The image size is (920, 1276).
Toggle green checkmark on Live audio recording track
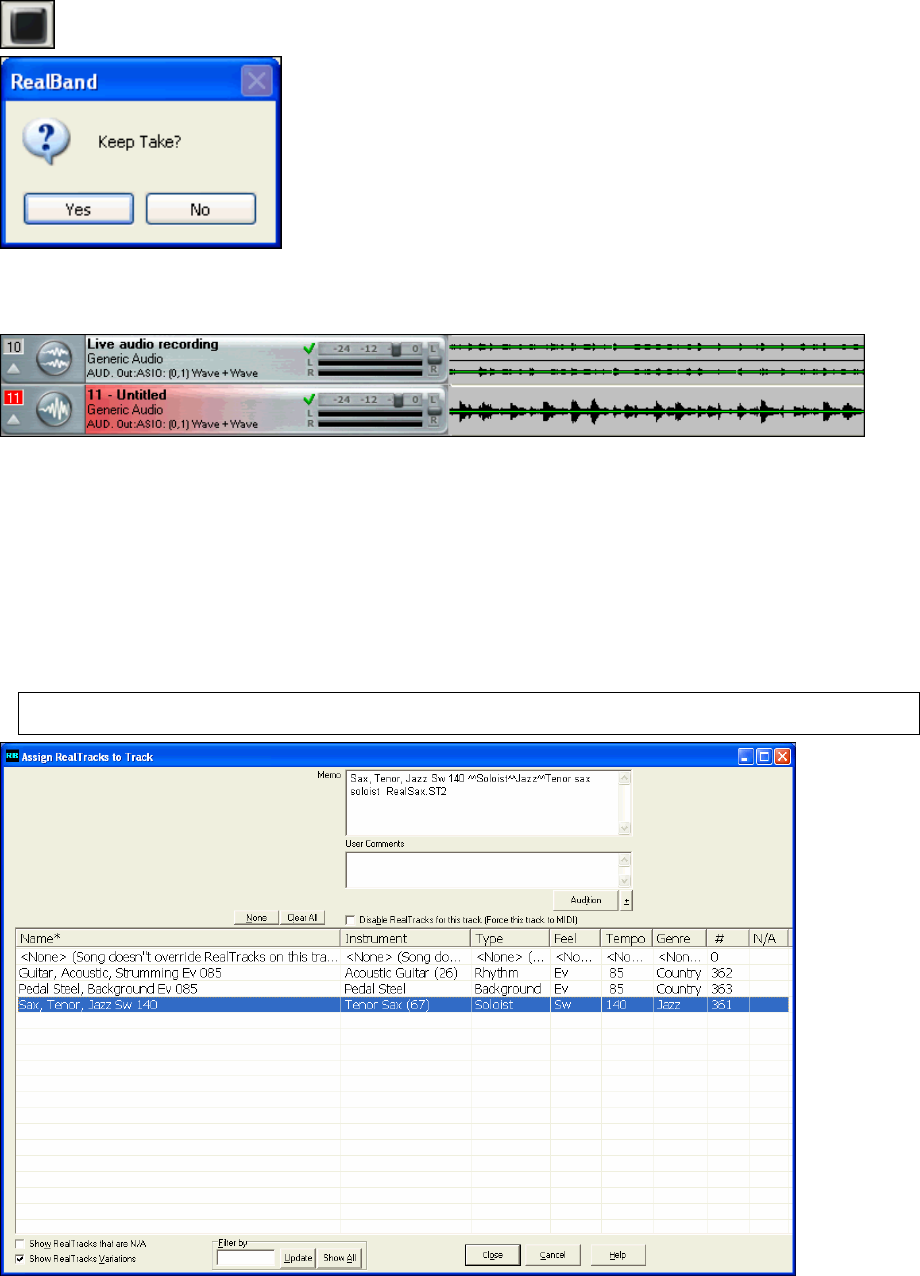pos(308,348)
